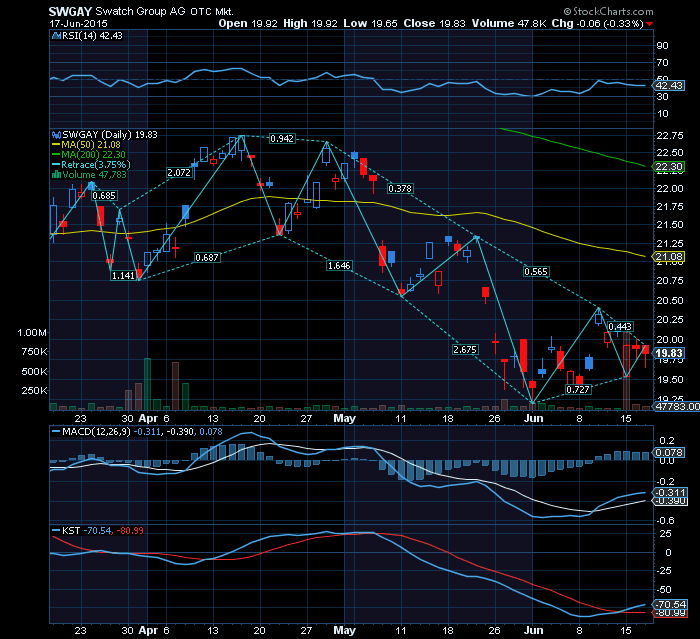The height and width of the screenshot is (639, 700).
Task: Click the KST indicator label
Action: point(71,530)
